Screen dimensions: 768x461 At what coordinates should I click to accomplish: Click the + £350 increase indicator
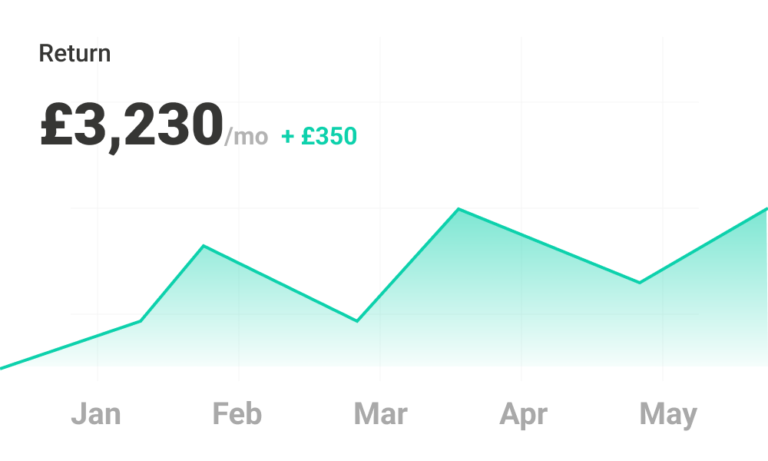coord(319,136)
